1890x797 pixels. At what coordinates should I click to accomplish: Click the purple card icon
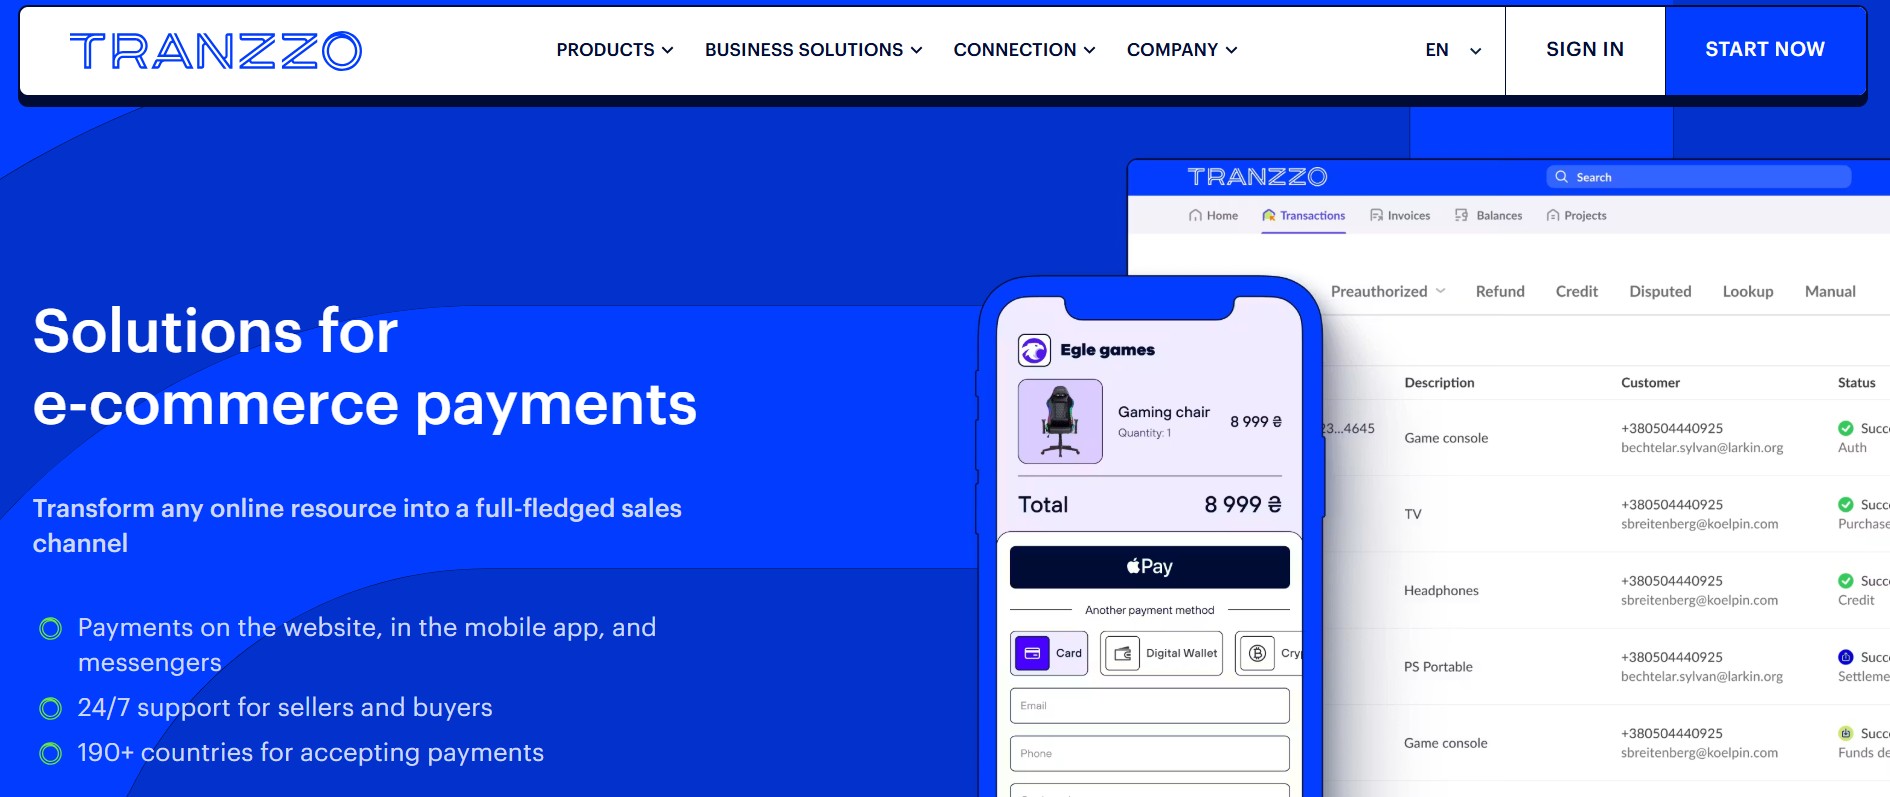tap(1032, 654)
